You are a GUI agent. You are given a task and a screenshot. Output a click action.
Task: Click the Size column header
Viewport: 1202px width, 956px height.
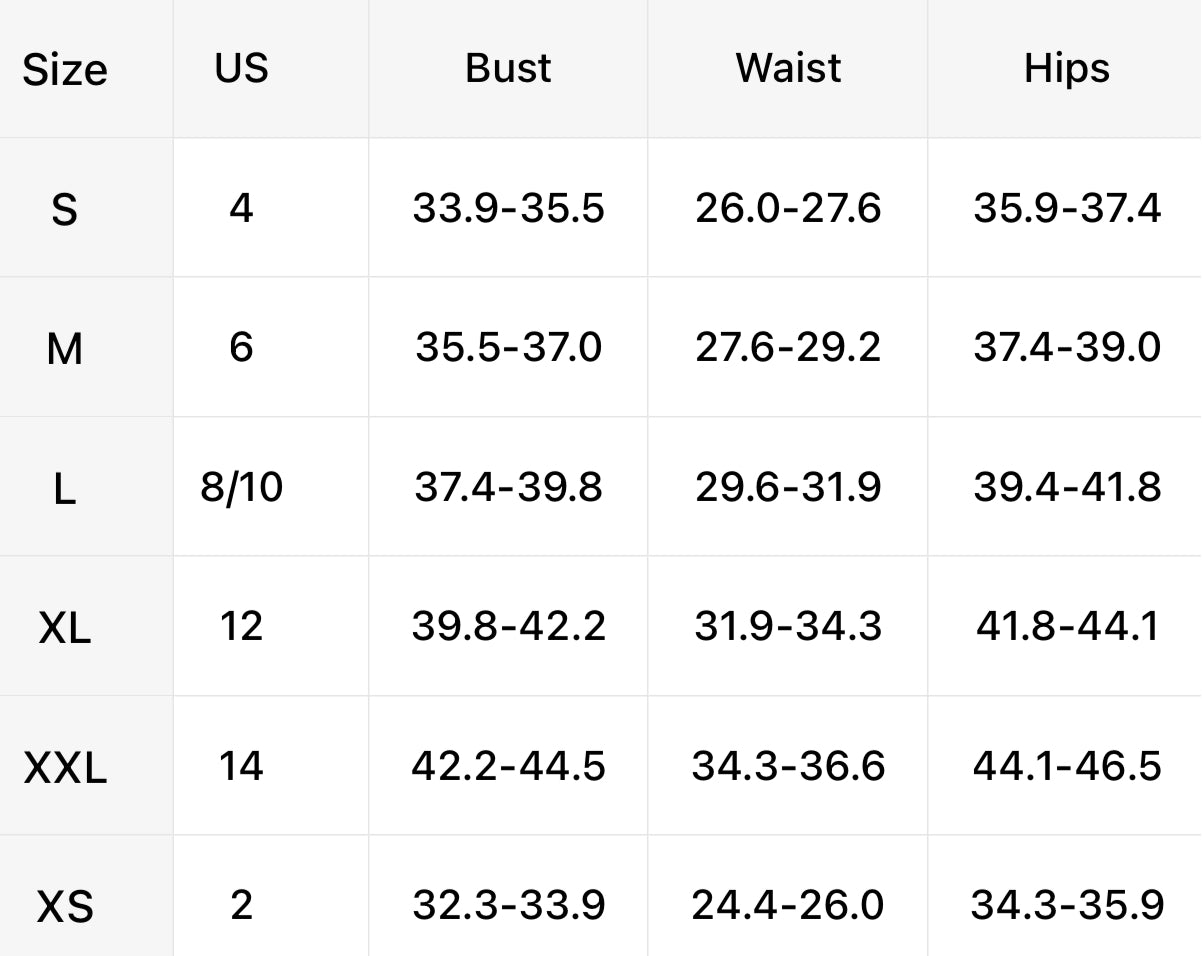[65, 70]
